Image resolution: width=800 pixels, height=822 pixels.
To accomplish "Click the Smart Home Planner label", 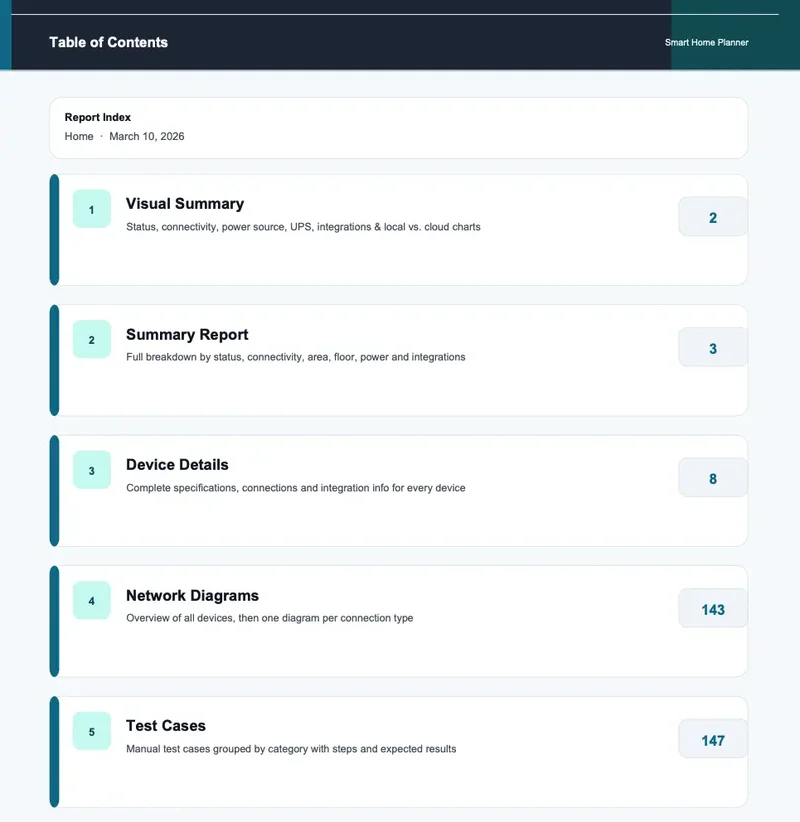I will click(706, 43).
